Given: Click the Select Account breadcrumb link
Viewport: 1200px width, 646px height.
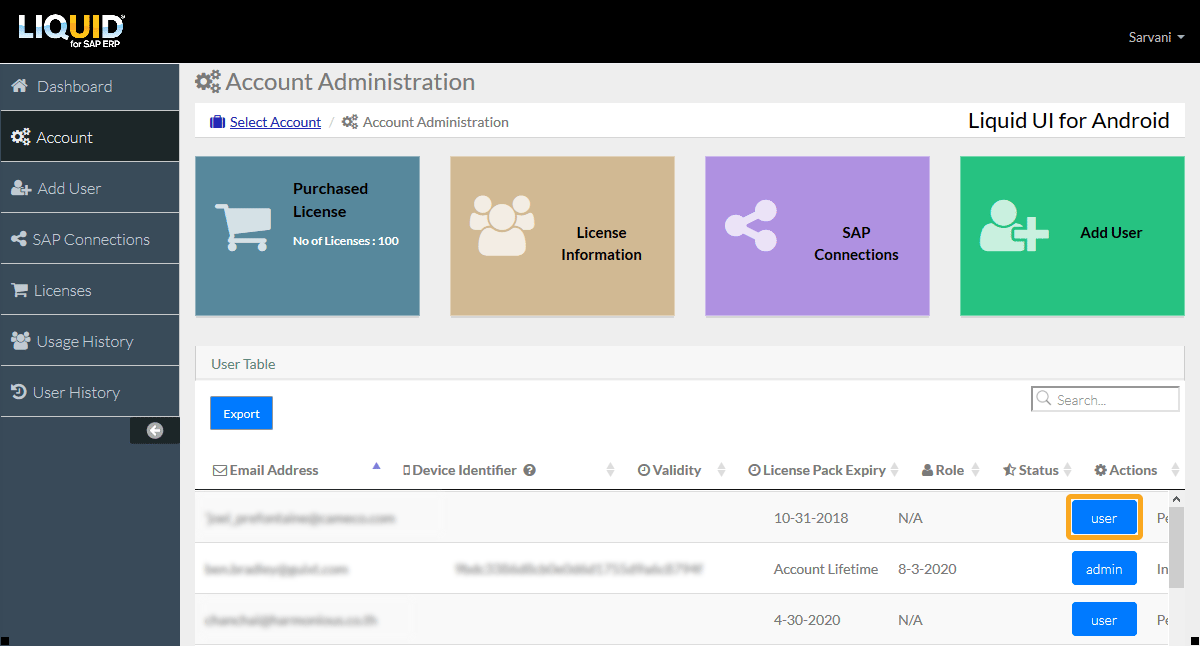Looking at the screenshot, I should click(275, 122).
